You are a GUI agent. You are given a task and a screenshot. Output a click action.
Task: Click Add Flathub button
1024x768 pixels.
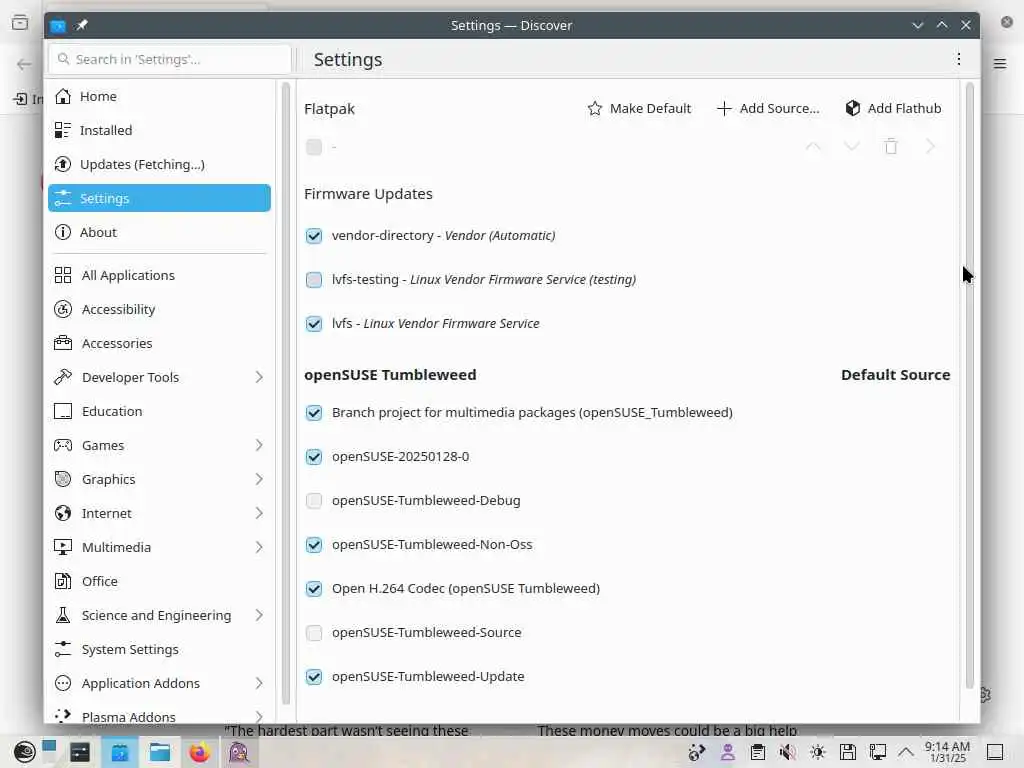[x=893, y=108]
